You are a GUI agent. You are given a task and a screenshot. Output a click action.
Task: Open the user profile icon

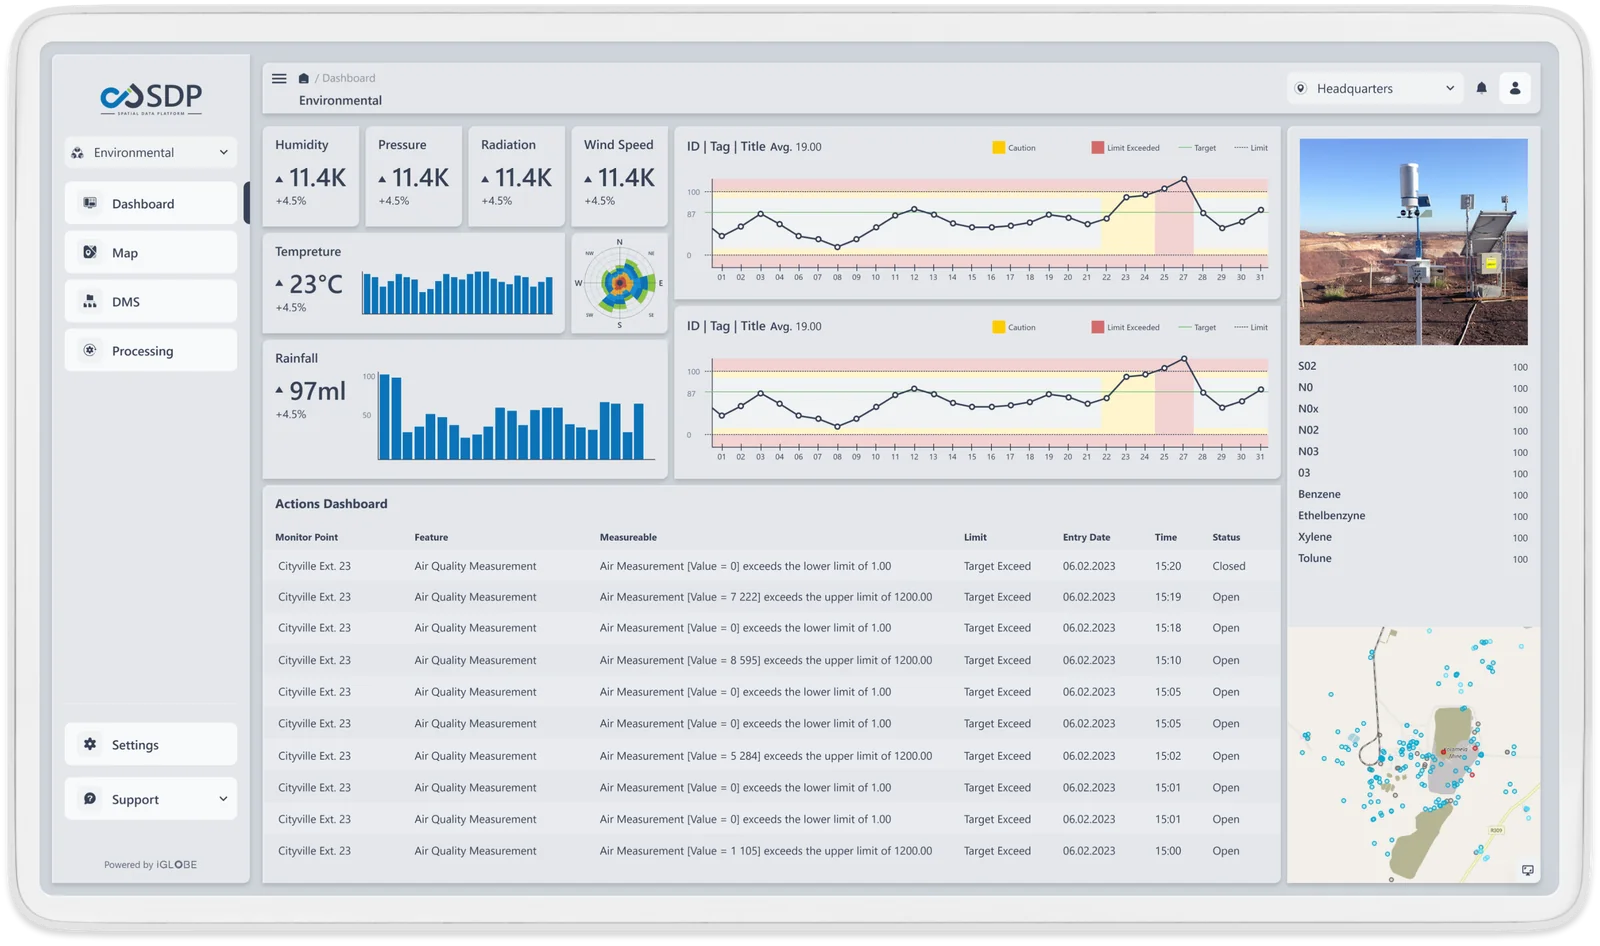click(x=1515, y=88)
